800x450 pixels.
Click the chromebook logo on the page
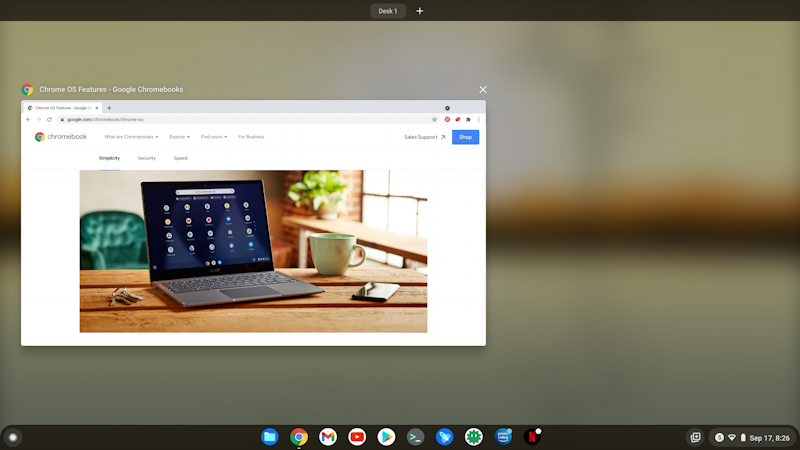coord(61,137)
